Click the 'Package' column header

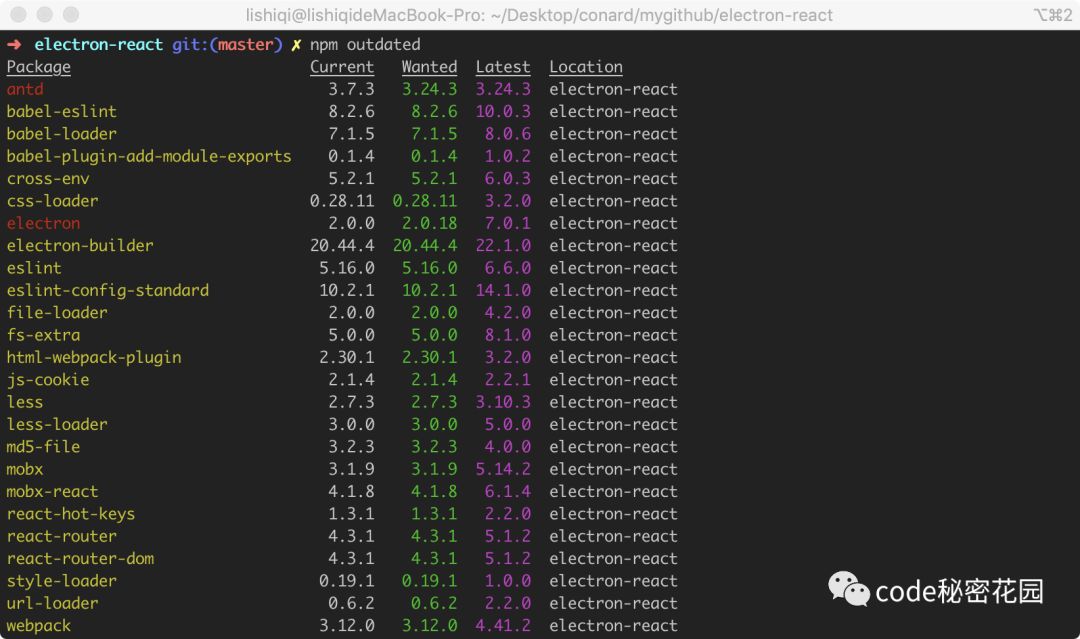39,67
